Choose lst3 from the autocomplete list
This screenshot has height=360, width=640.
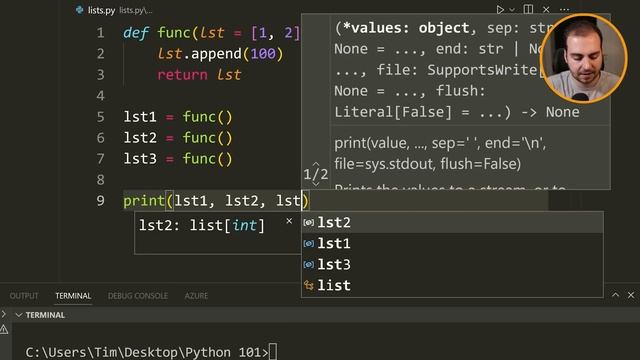(452, 264)
